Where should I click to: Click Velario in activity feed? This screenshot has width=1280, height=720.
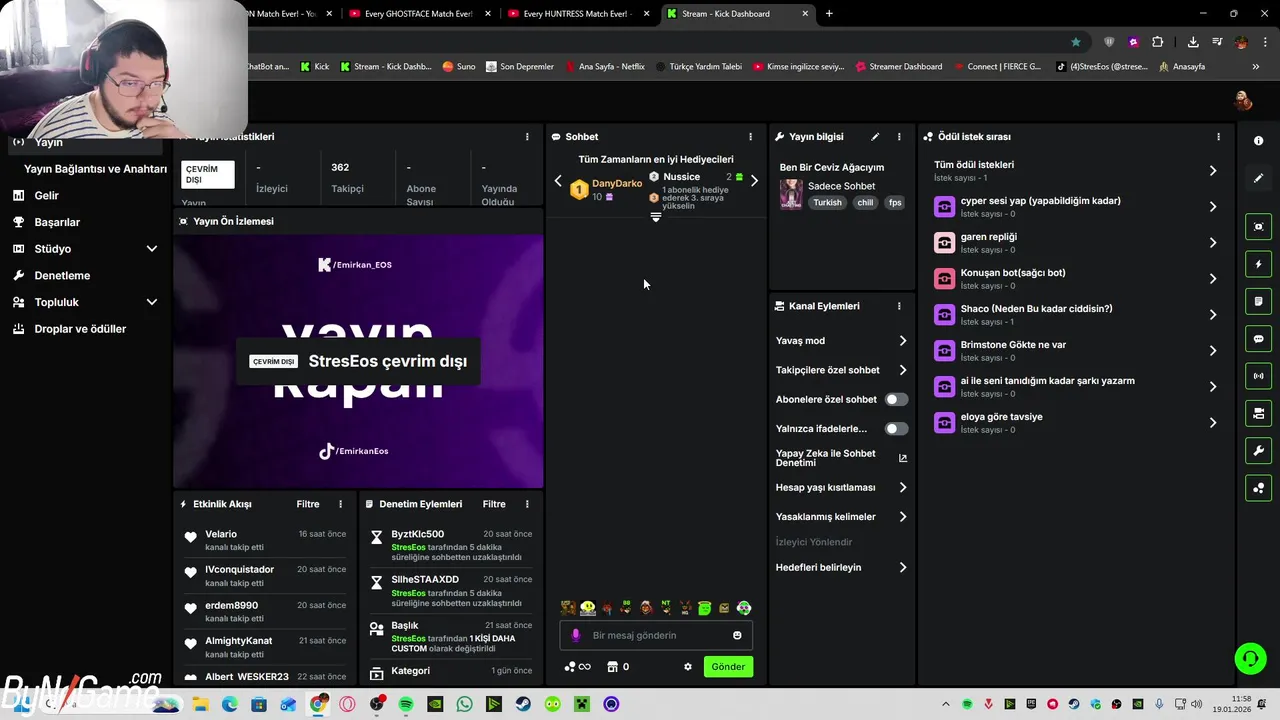click(x=221, y=534)
